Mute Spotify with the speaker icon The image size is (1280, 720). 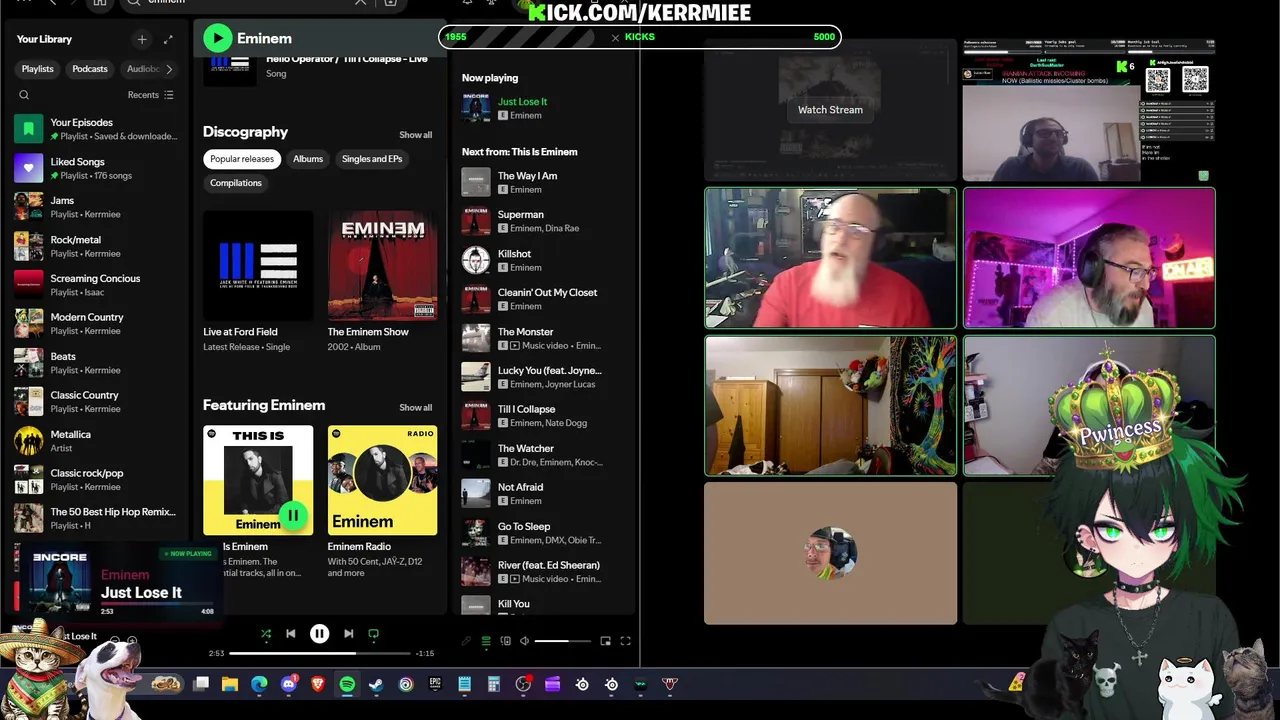coord(524,641)
